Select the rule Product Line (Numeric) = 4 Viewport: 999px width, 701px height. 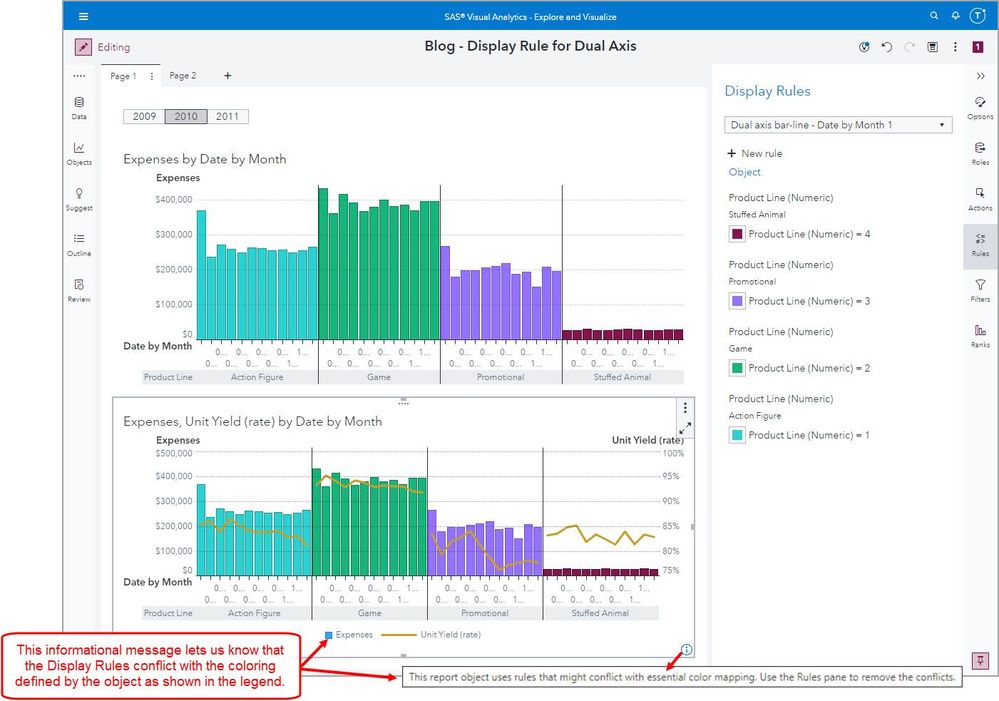pos(809,234)
